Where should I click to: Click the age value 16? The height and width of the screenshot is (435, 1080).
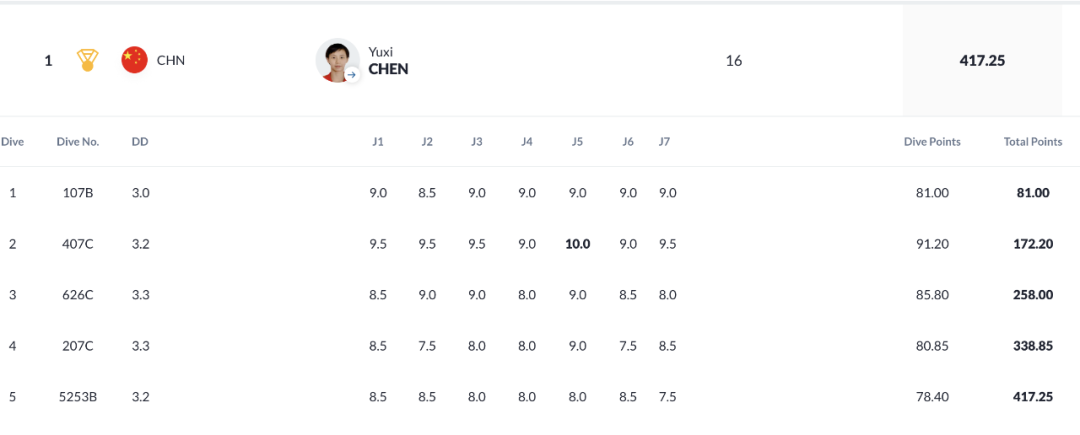(x=734, y=61)
